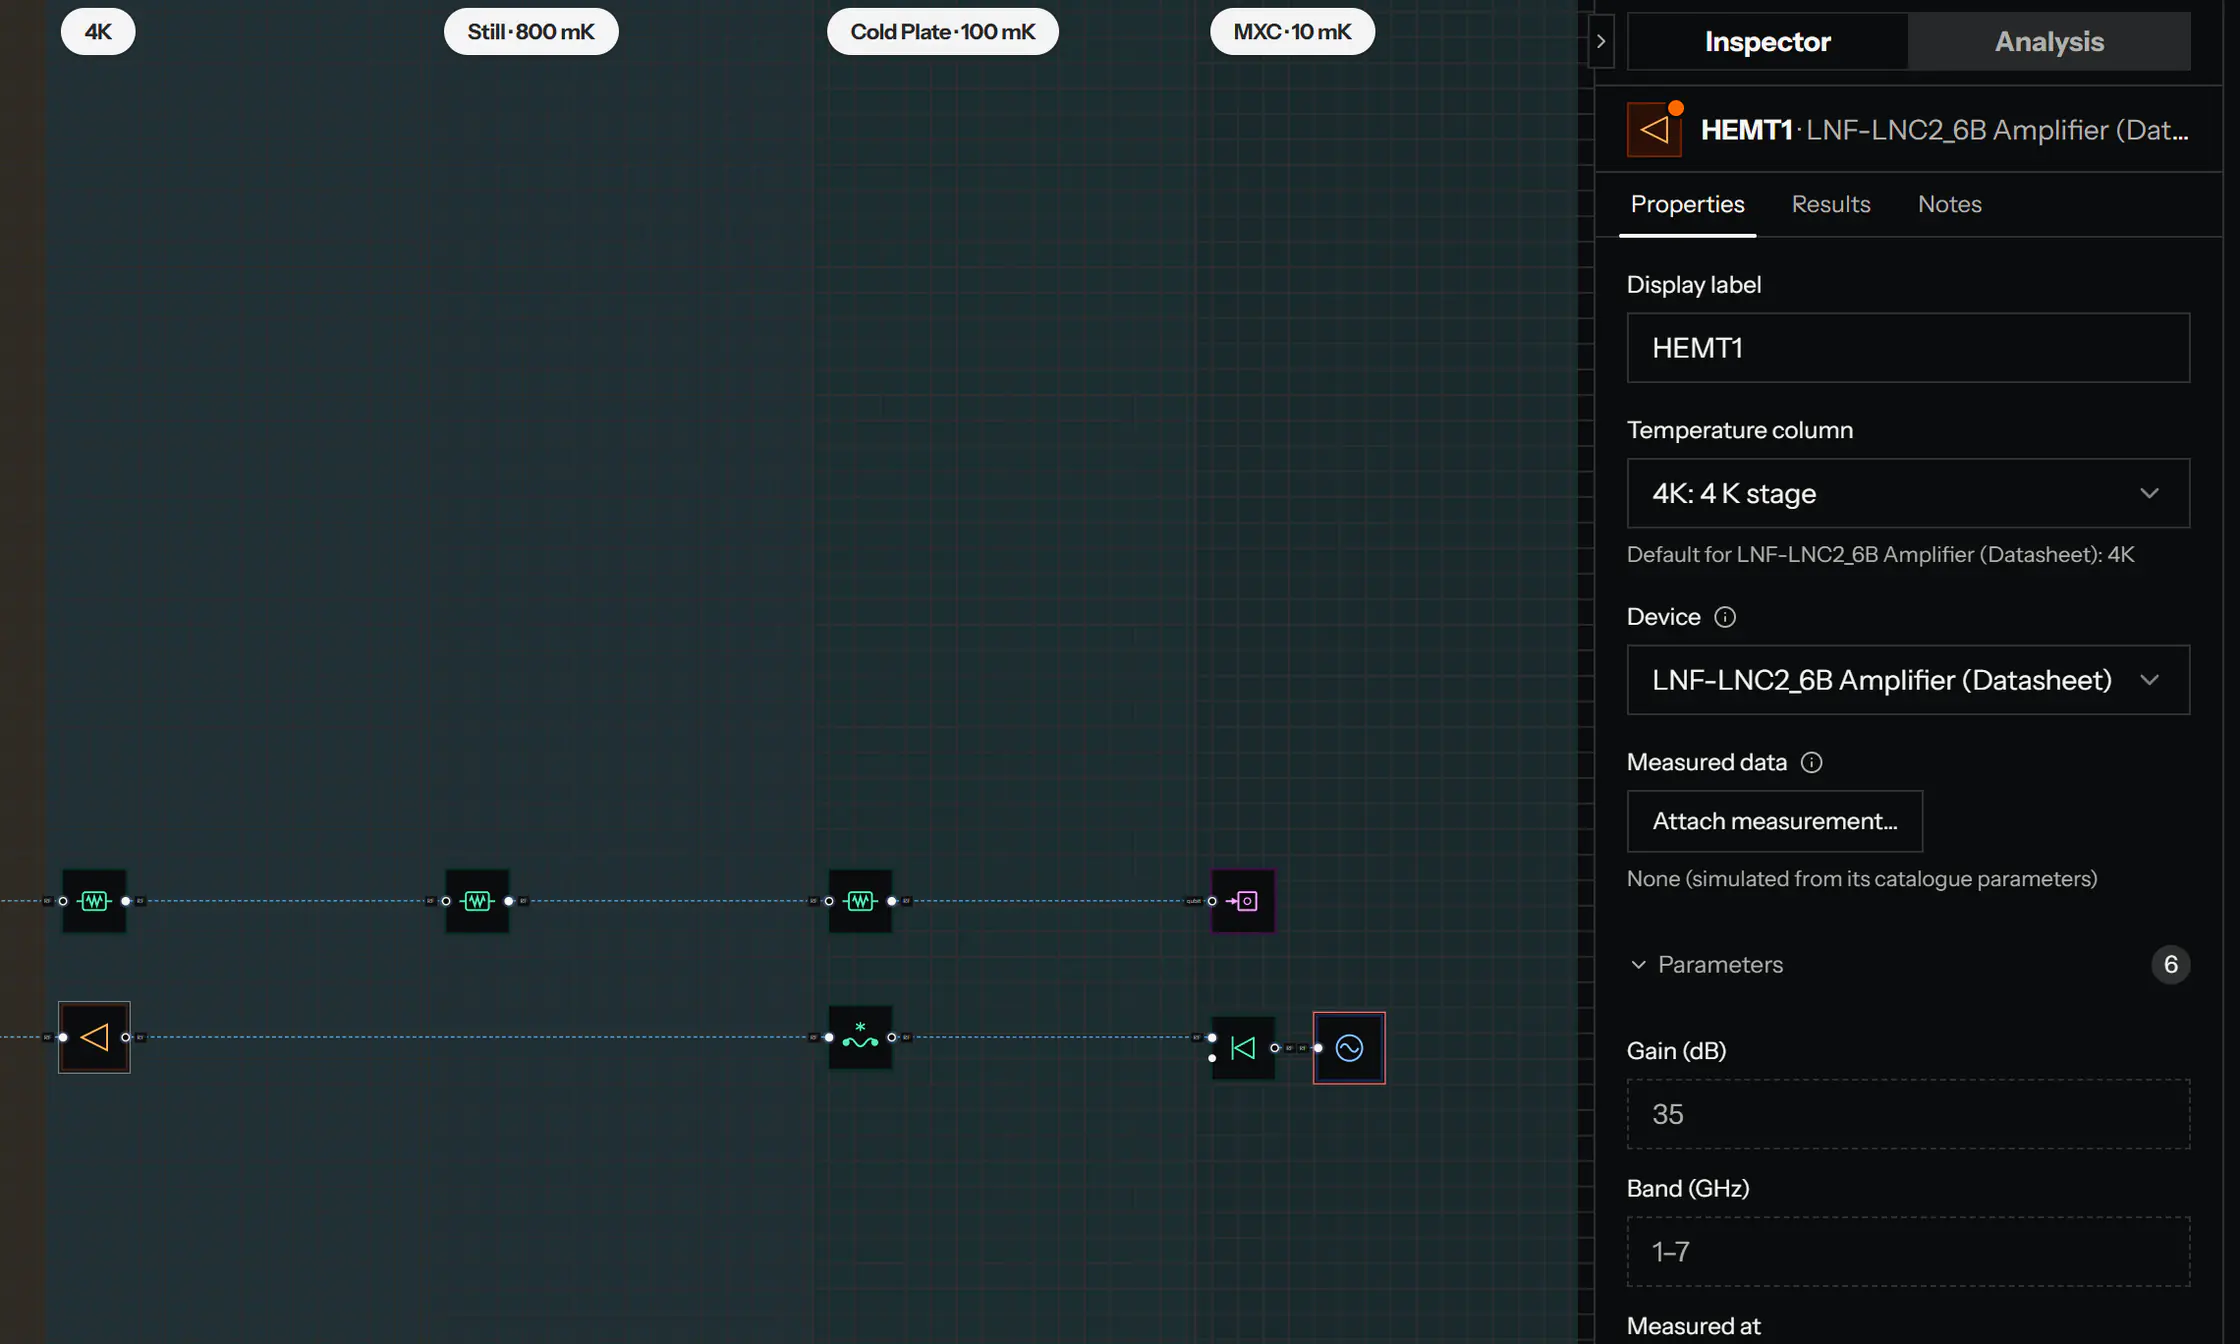The image size is (2240, 1344).
Task: Select the green isolator node in MXC column
Action: click(1243, 1048)
